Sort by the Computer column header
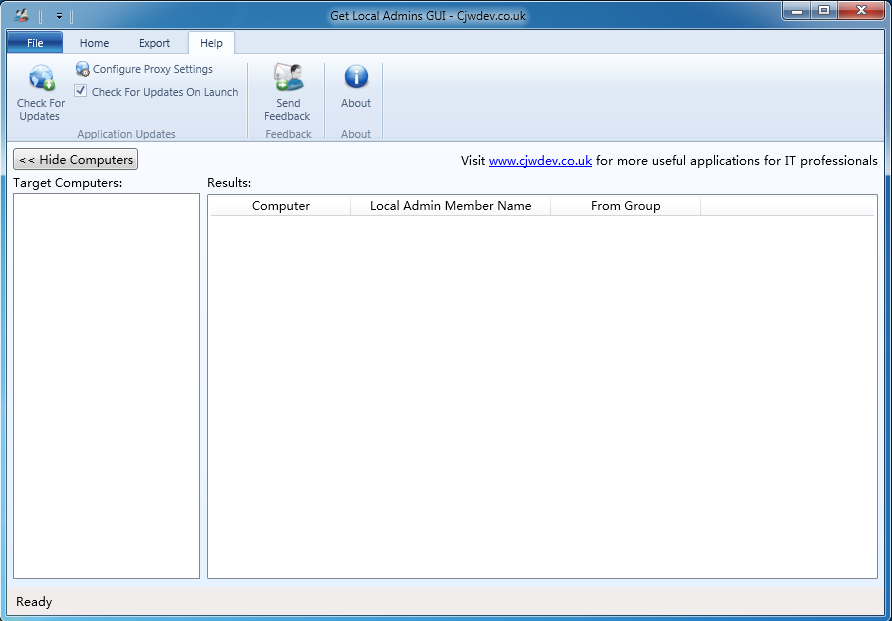 pos(280,206)
